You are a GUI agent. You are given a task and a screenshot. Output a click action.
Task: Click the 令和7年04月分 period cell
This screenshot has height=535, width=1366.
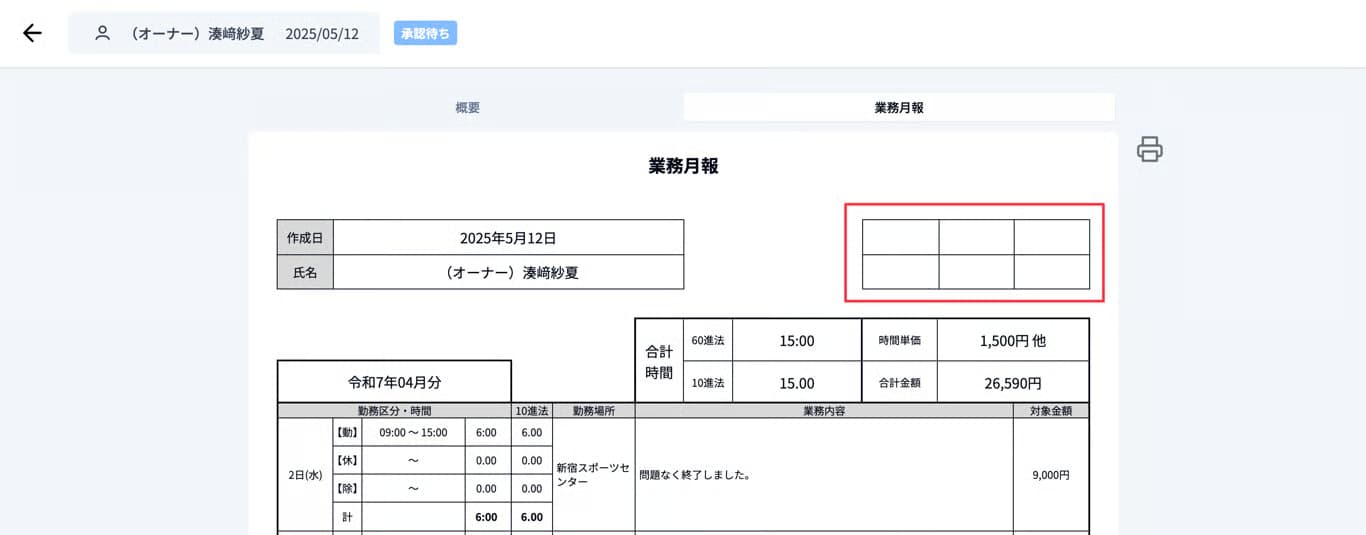(x=394, y=382)
